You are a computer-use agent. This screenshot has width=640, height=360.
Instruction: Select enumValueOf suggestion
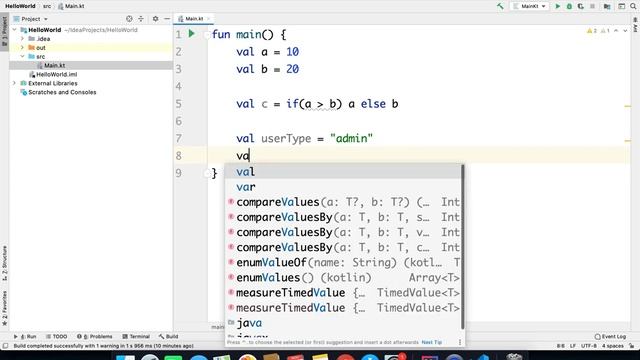(x=343, y=262)
